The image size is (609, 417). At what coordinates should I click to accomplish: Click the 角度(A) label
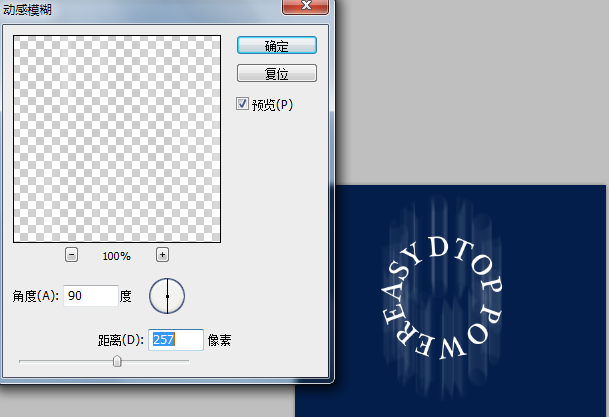pyautogui.click(x=35, y=296)
